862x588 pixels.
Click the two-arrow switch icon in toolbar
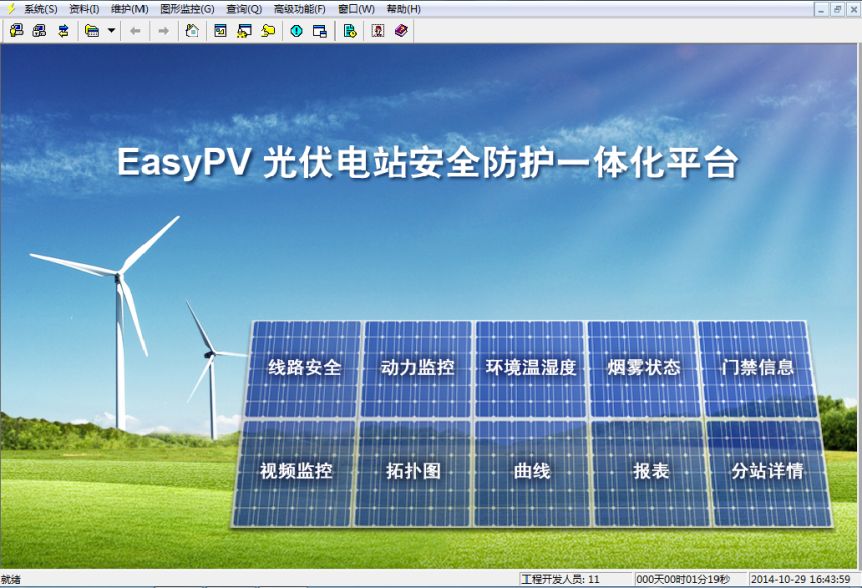[63, 31]
